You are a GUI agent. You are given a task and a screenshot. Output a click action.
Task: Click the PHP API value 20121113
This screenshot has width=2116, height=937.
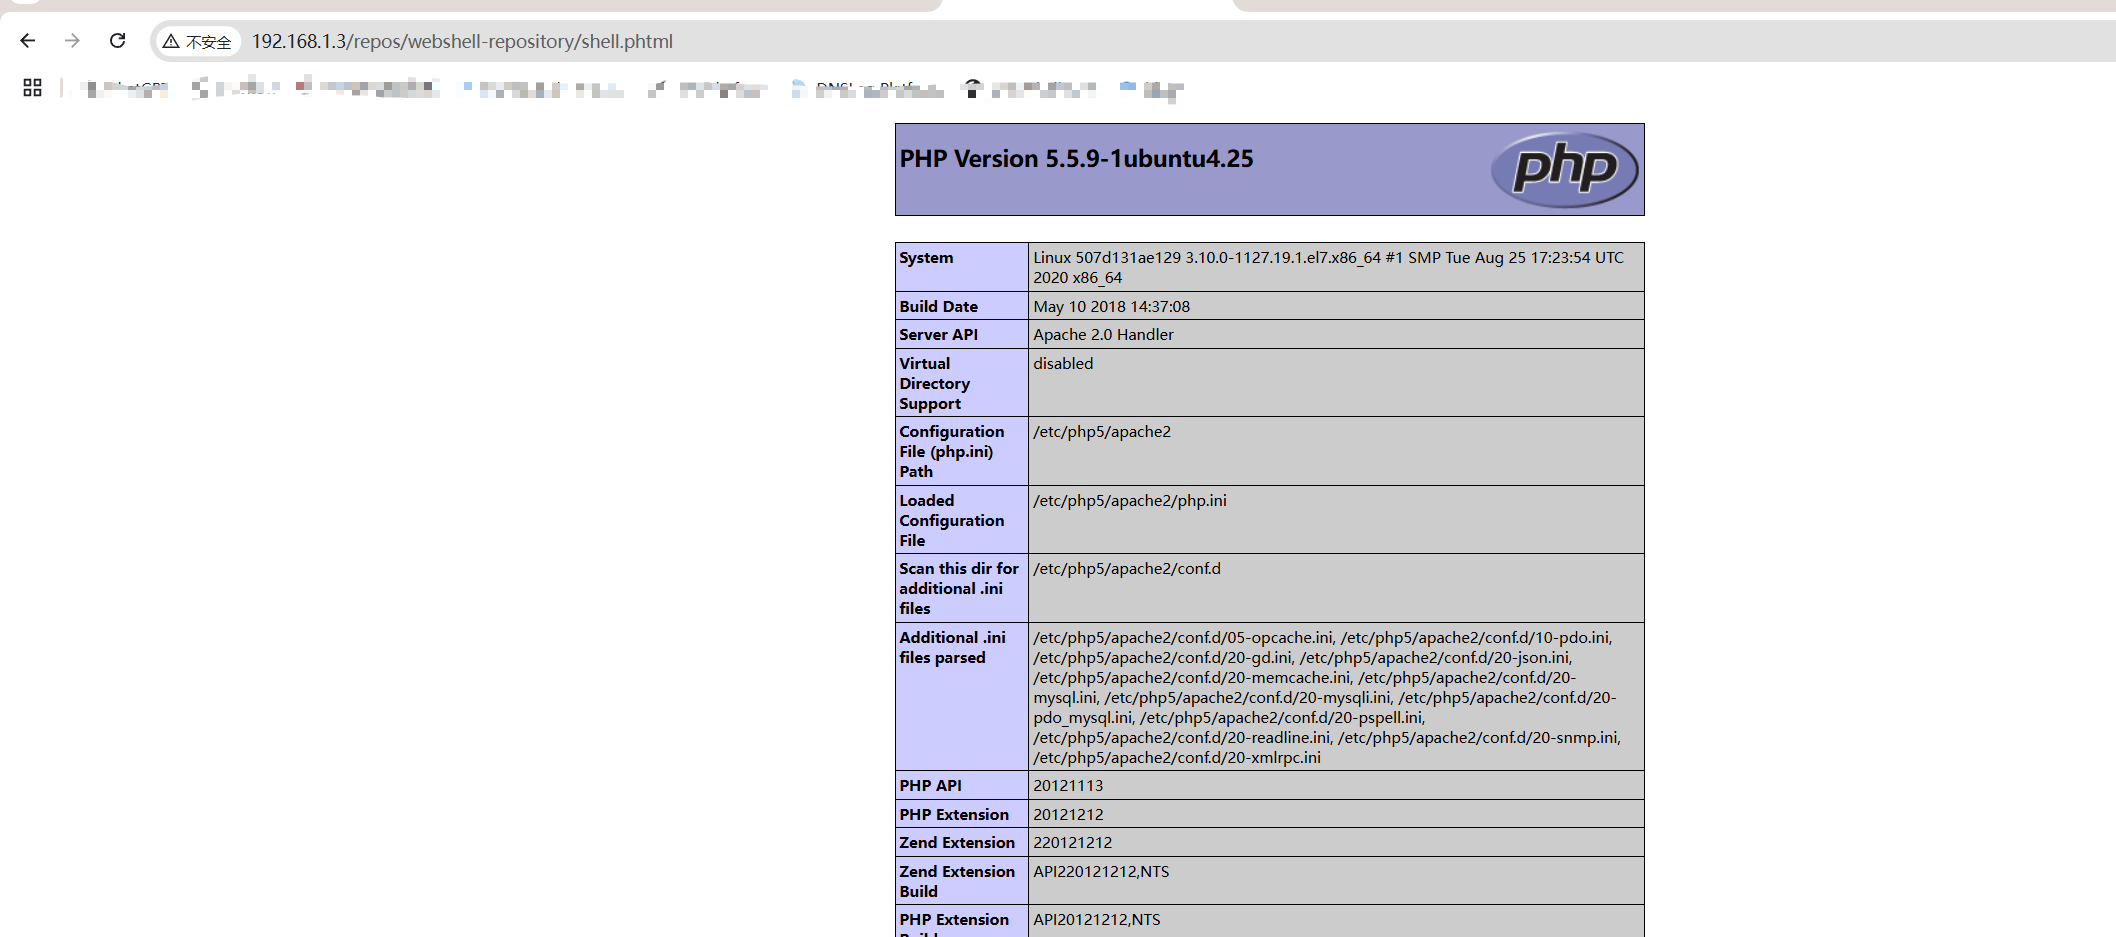click(x=1068, y=786)
